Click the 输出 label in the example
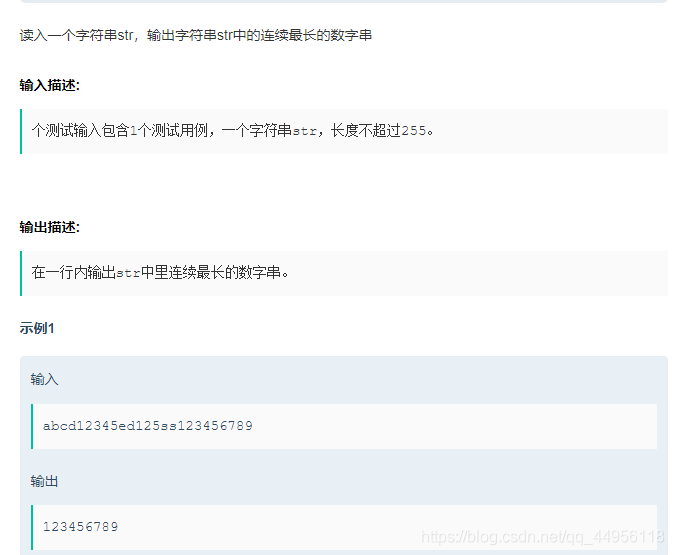This screenshot has width=674, height=555. (44, 481)
